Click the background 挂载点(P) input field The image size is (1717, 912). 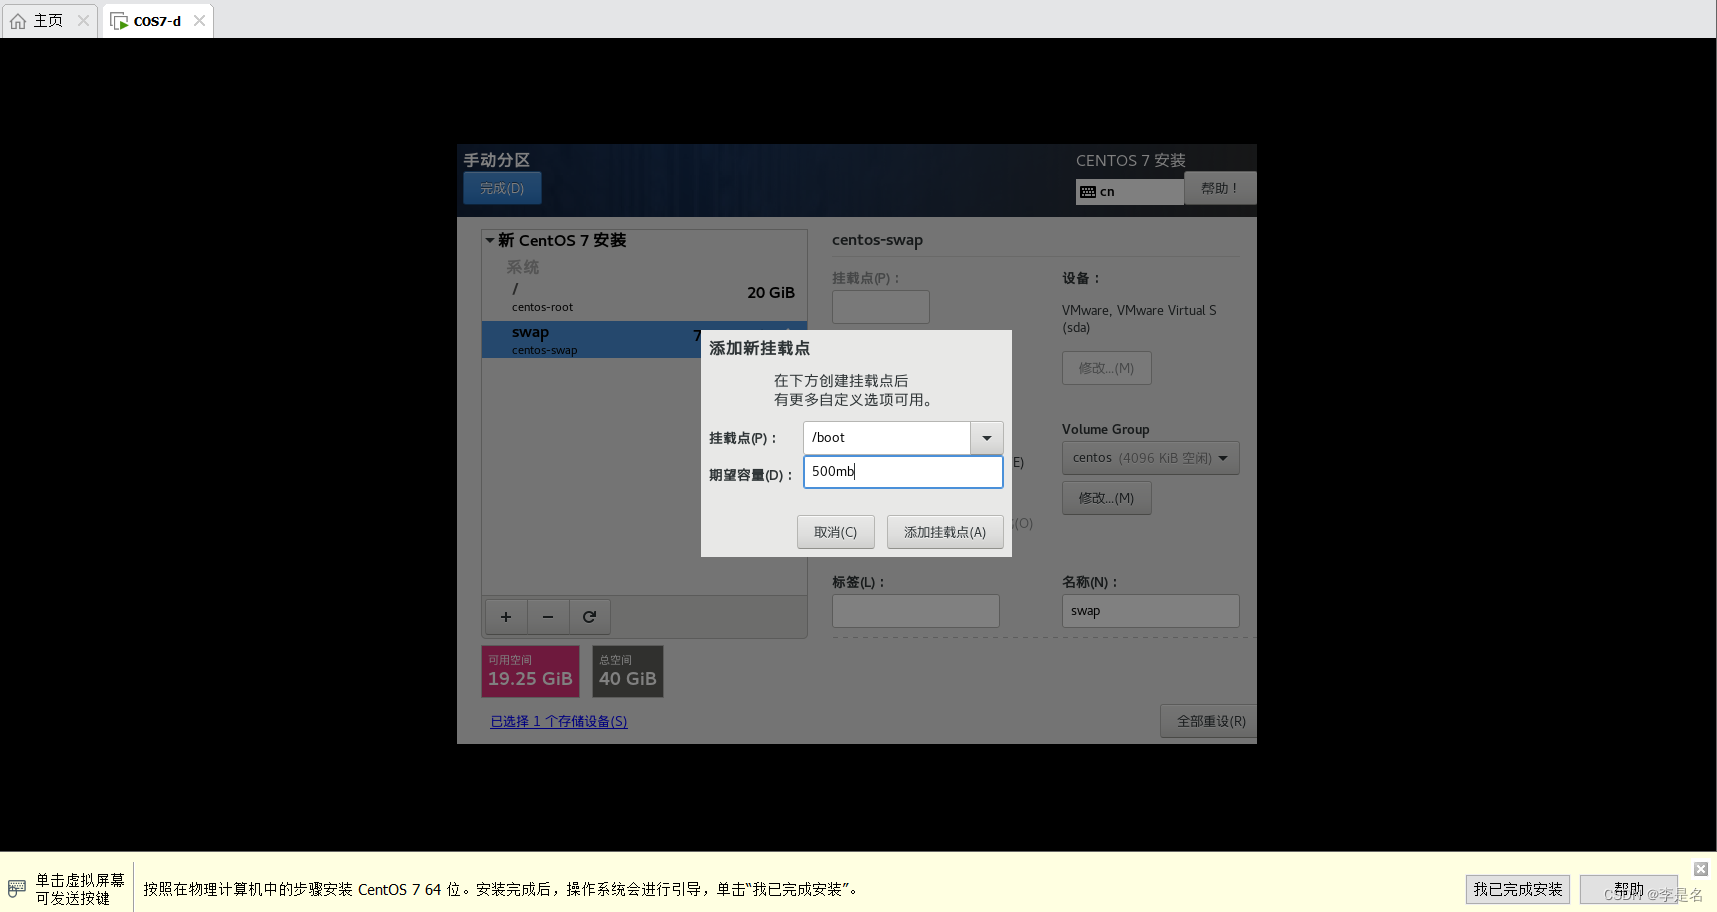[881, 307]
